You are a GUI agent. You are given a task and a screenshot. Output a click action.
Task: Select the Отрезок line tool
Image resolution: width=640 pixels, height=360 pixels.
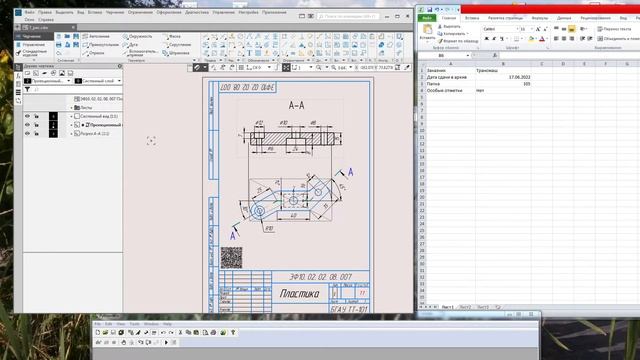point(93,53)
